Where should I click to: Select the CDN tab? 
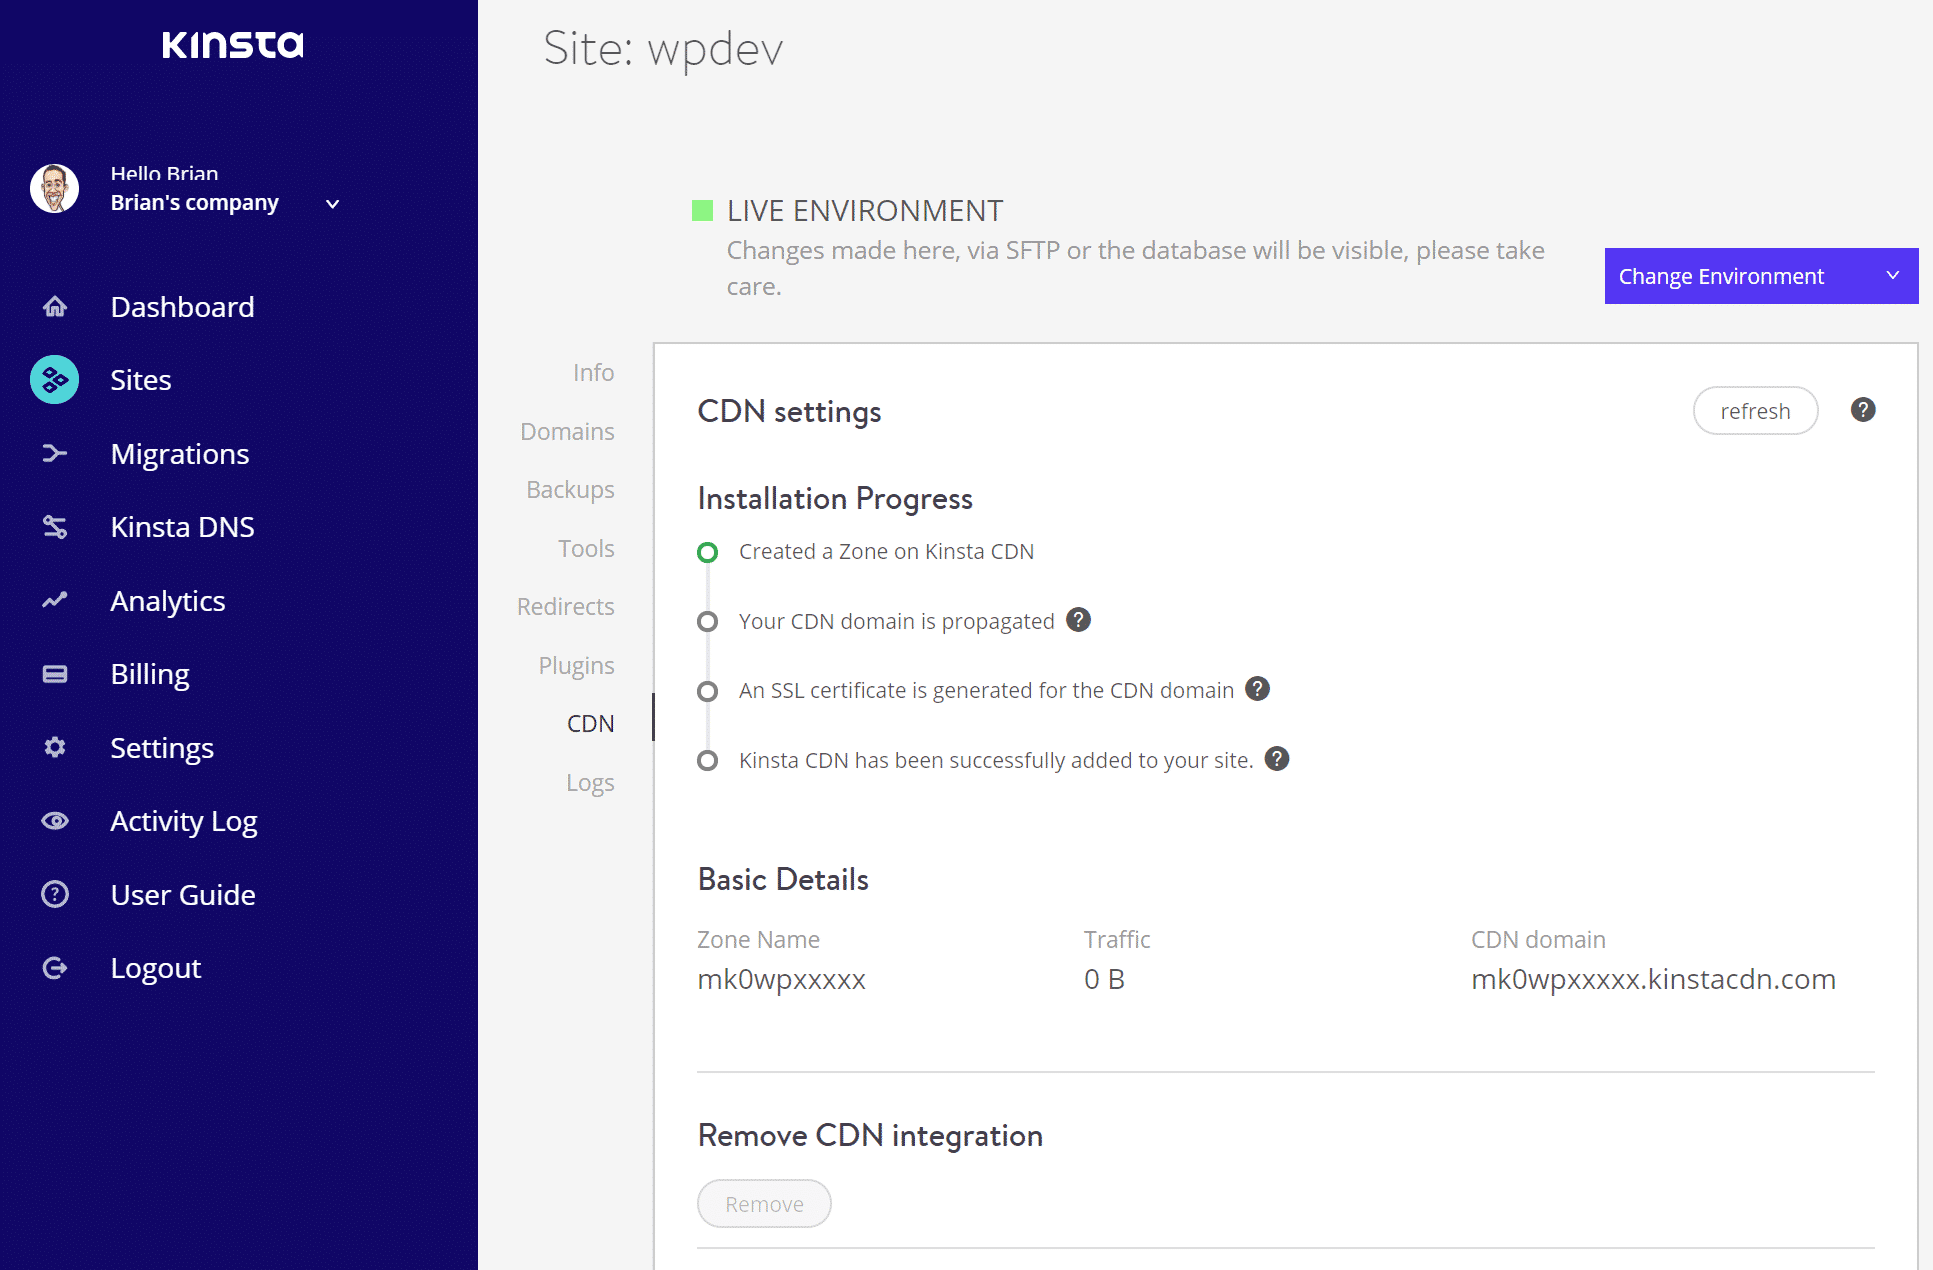click(x=590, y=723)
